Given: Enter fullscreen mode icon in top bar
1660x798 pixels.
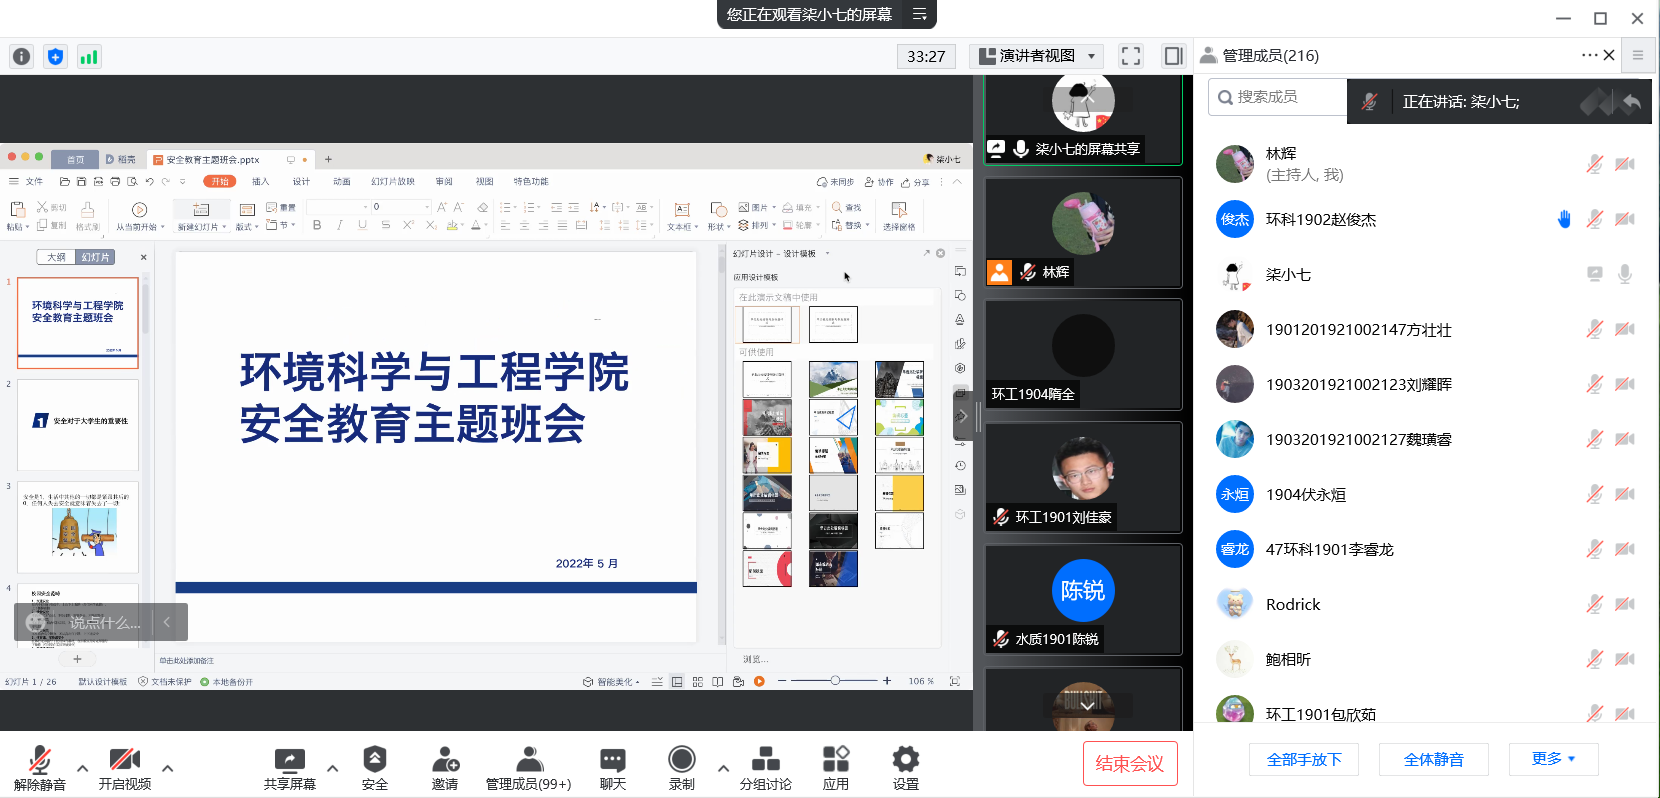Looking at the screenshot, I should (x=1130, y=56).
